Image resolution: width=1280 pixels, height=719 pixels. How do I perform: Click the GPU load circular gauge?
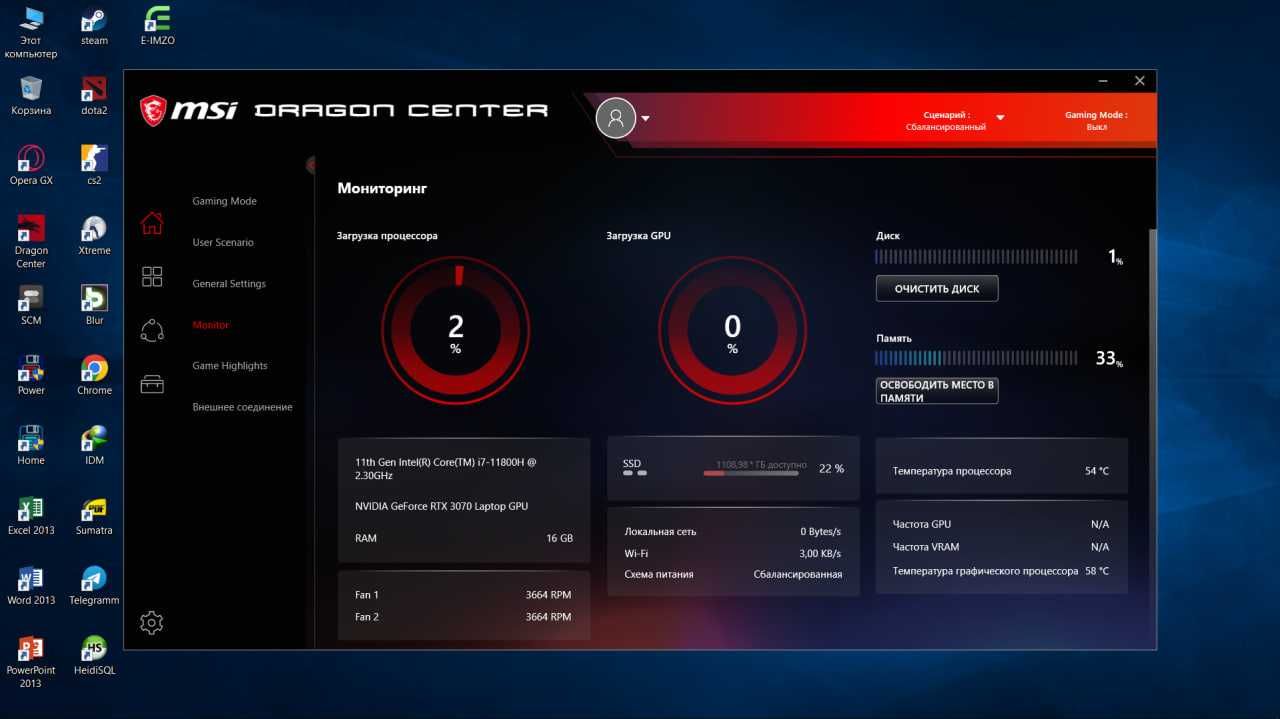(732, 330)
